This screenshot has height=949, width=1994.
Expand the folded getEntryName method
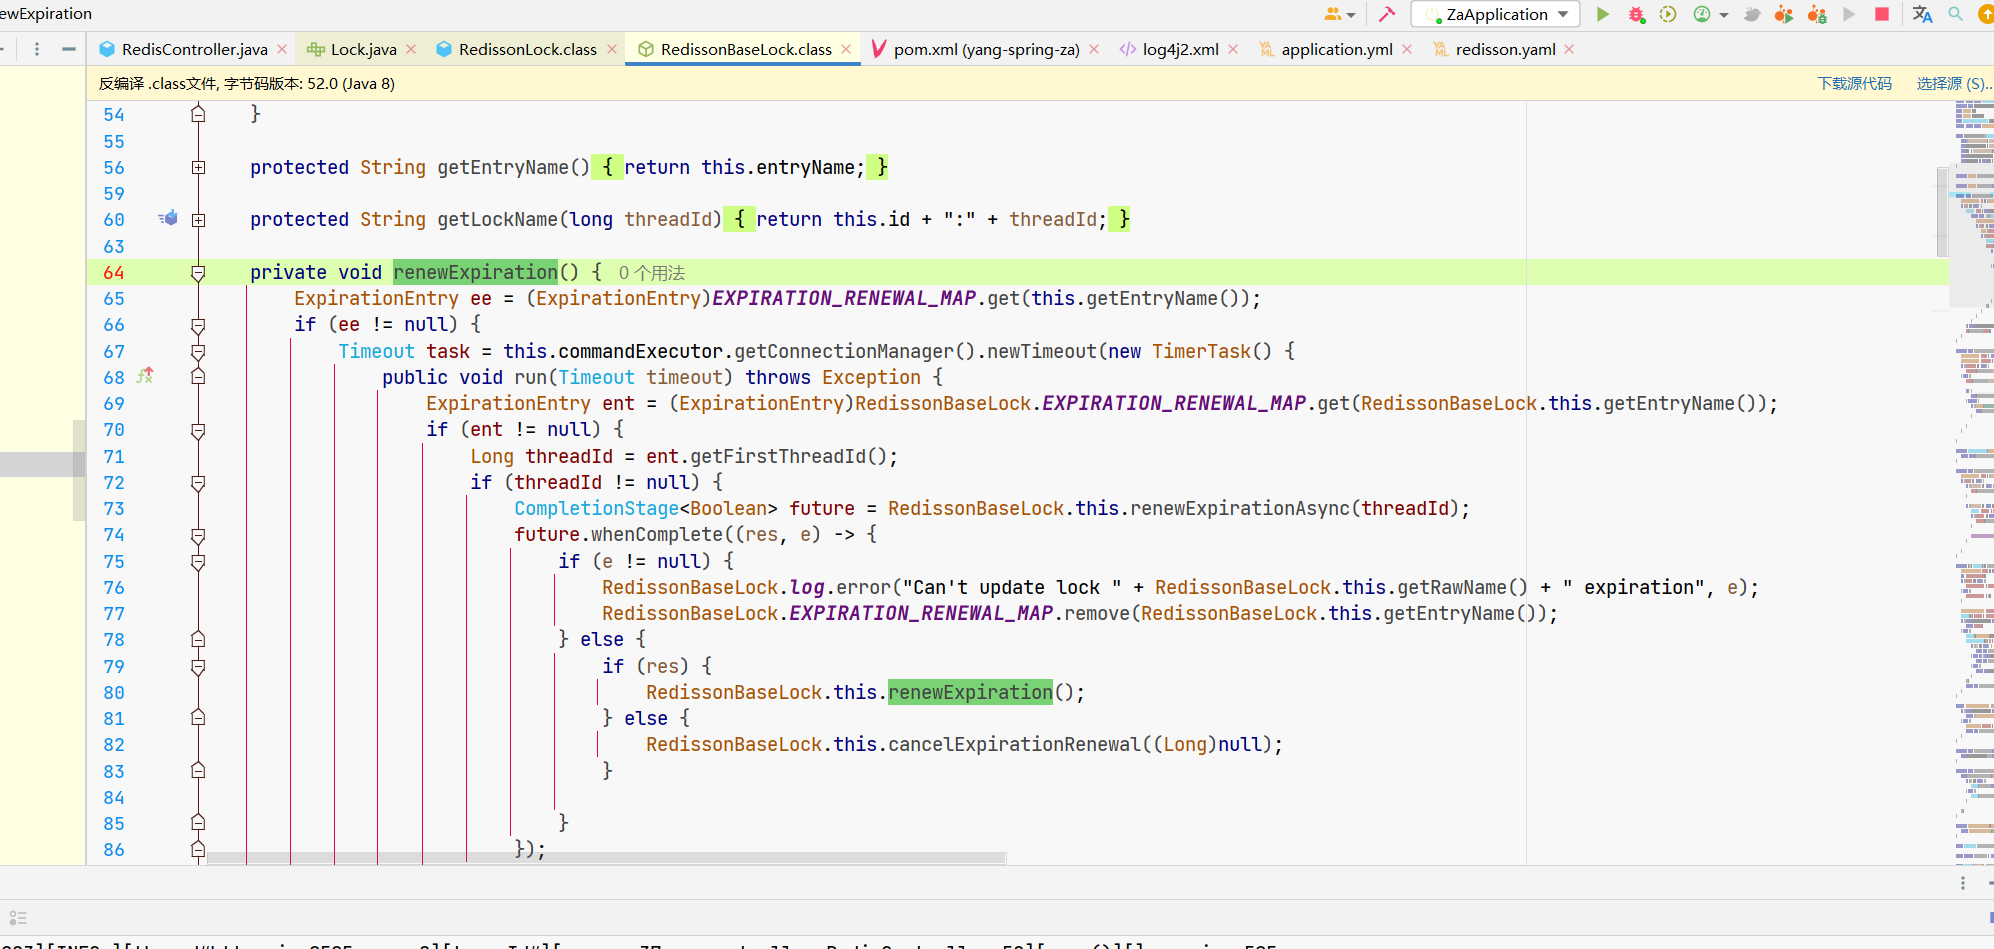click(x=198, y=168)
